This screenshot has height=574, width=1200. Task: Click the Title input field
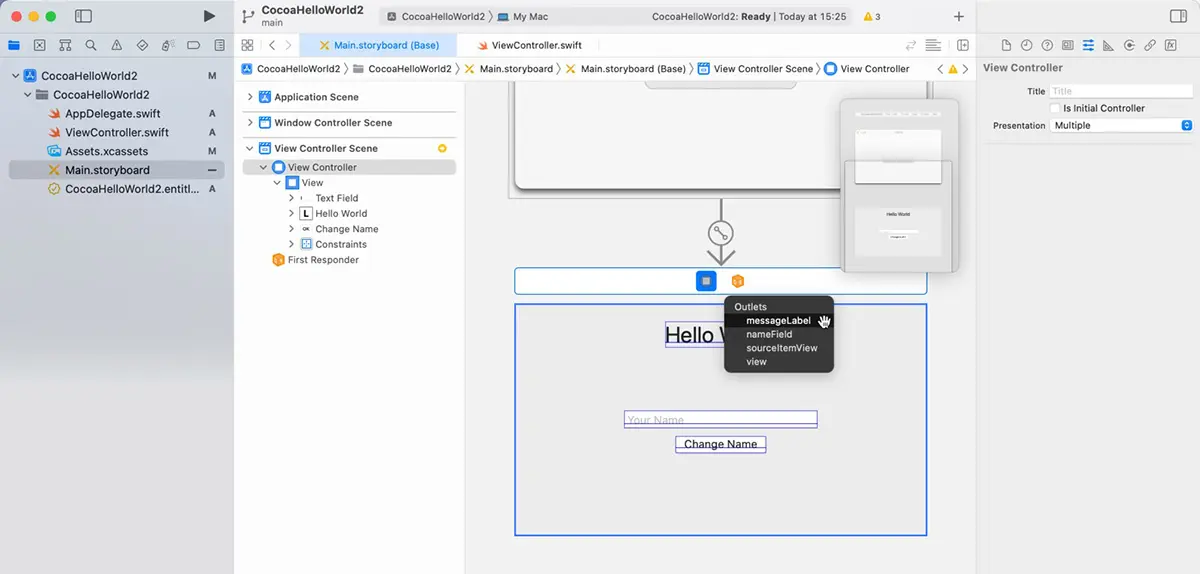click(x=1121, y=91)
